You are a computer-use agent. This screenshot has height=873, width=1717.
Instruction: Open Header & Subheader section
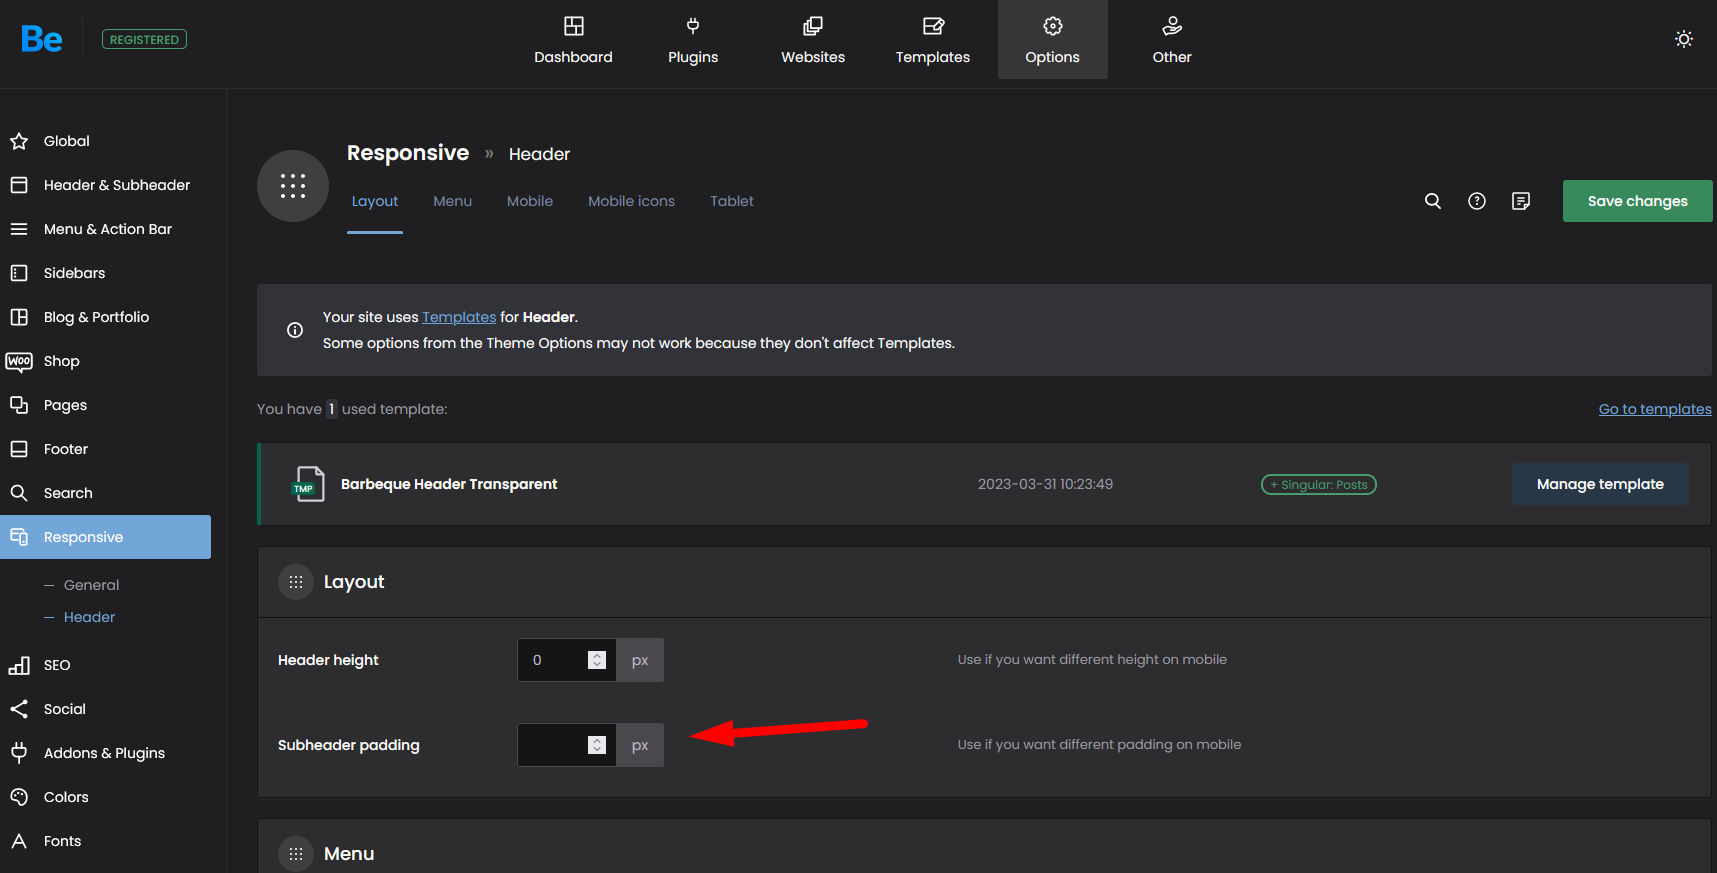pos(106,185)
